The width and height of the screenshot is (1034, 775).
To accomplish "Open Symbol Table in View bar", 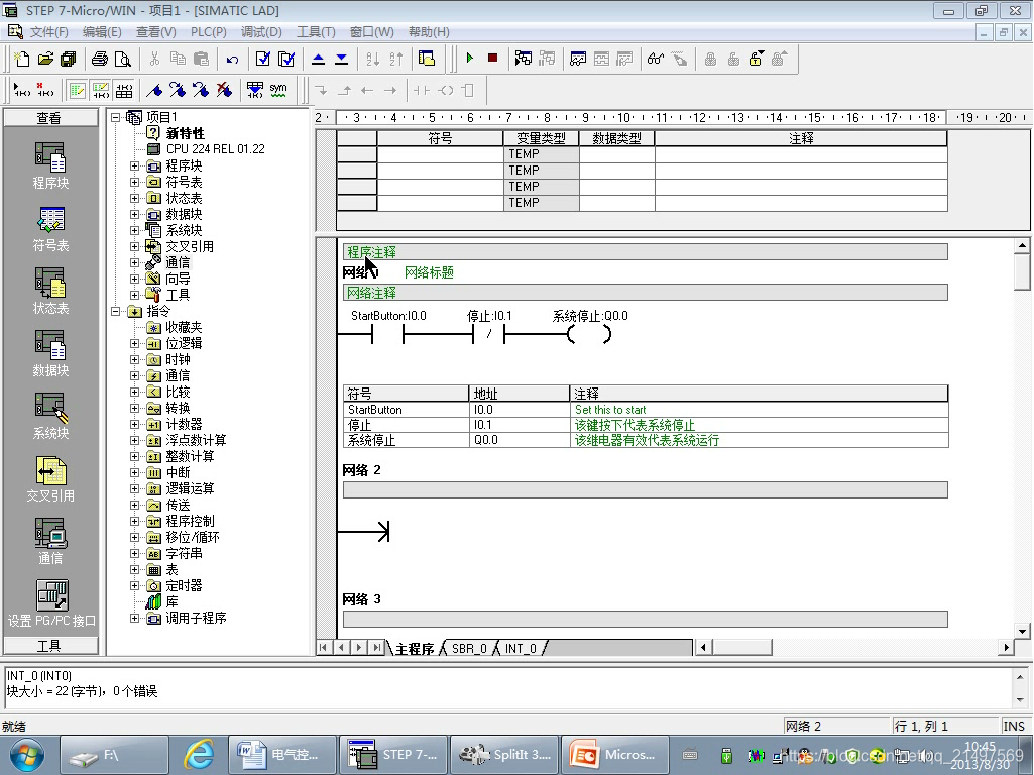I will [x=51, y=229].
